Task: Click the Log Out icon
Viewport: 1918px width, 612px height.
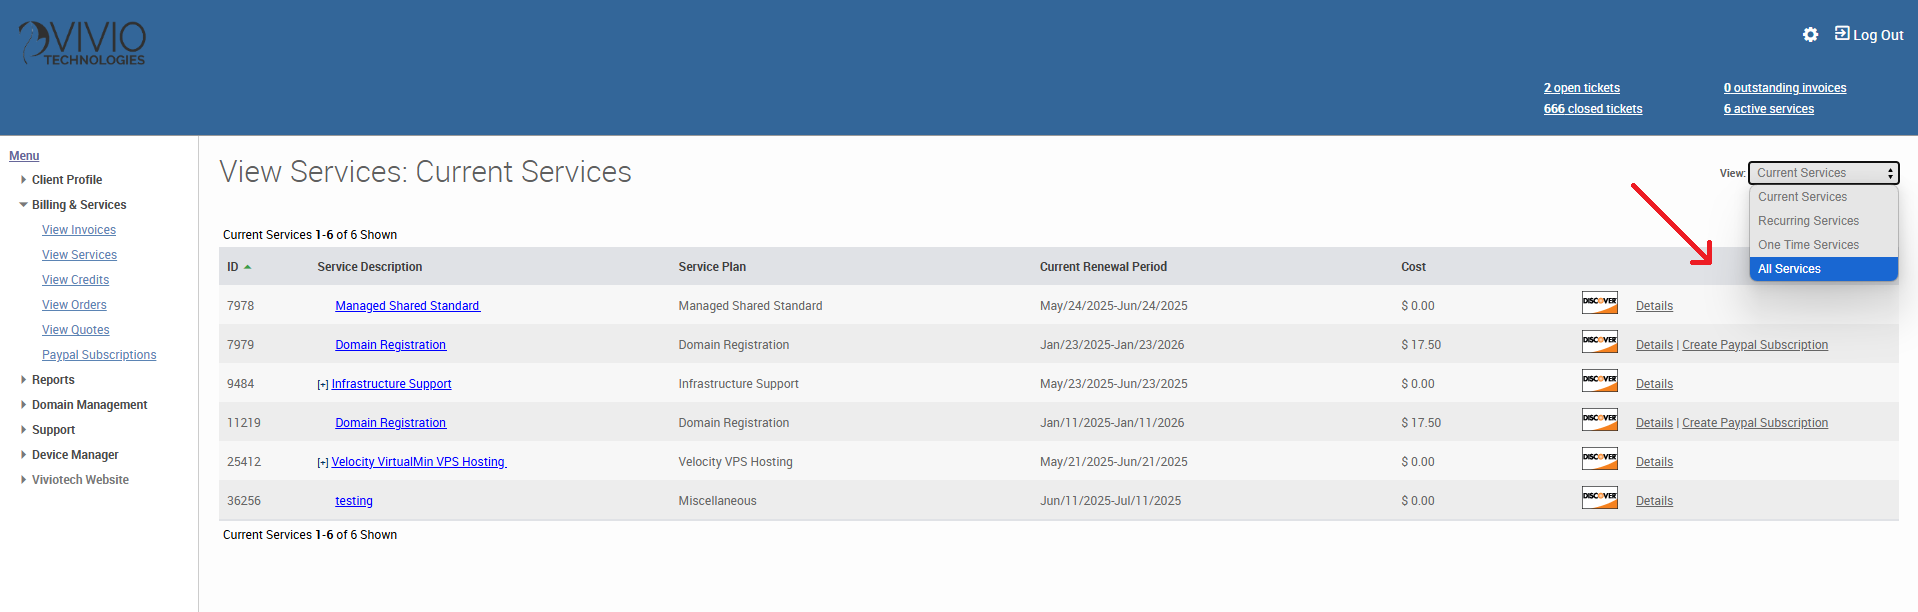Action: point(1842,34)
